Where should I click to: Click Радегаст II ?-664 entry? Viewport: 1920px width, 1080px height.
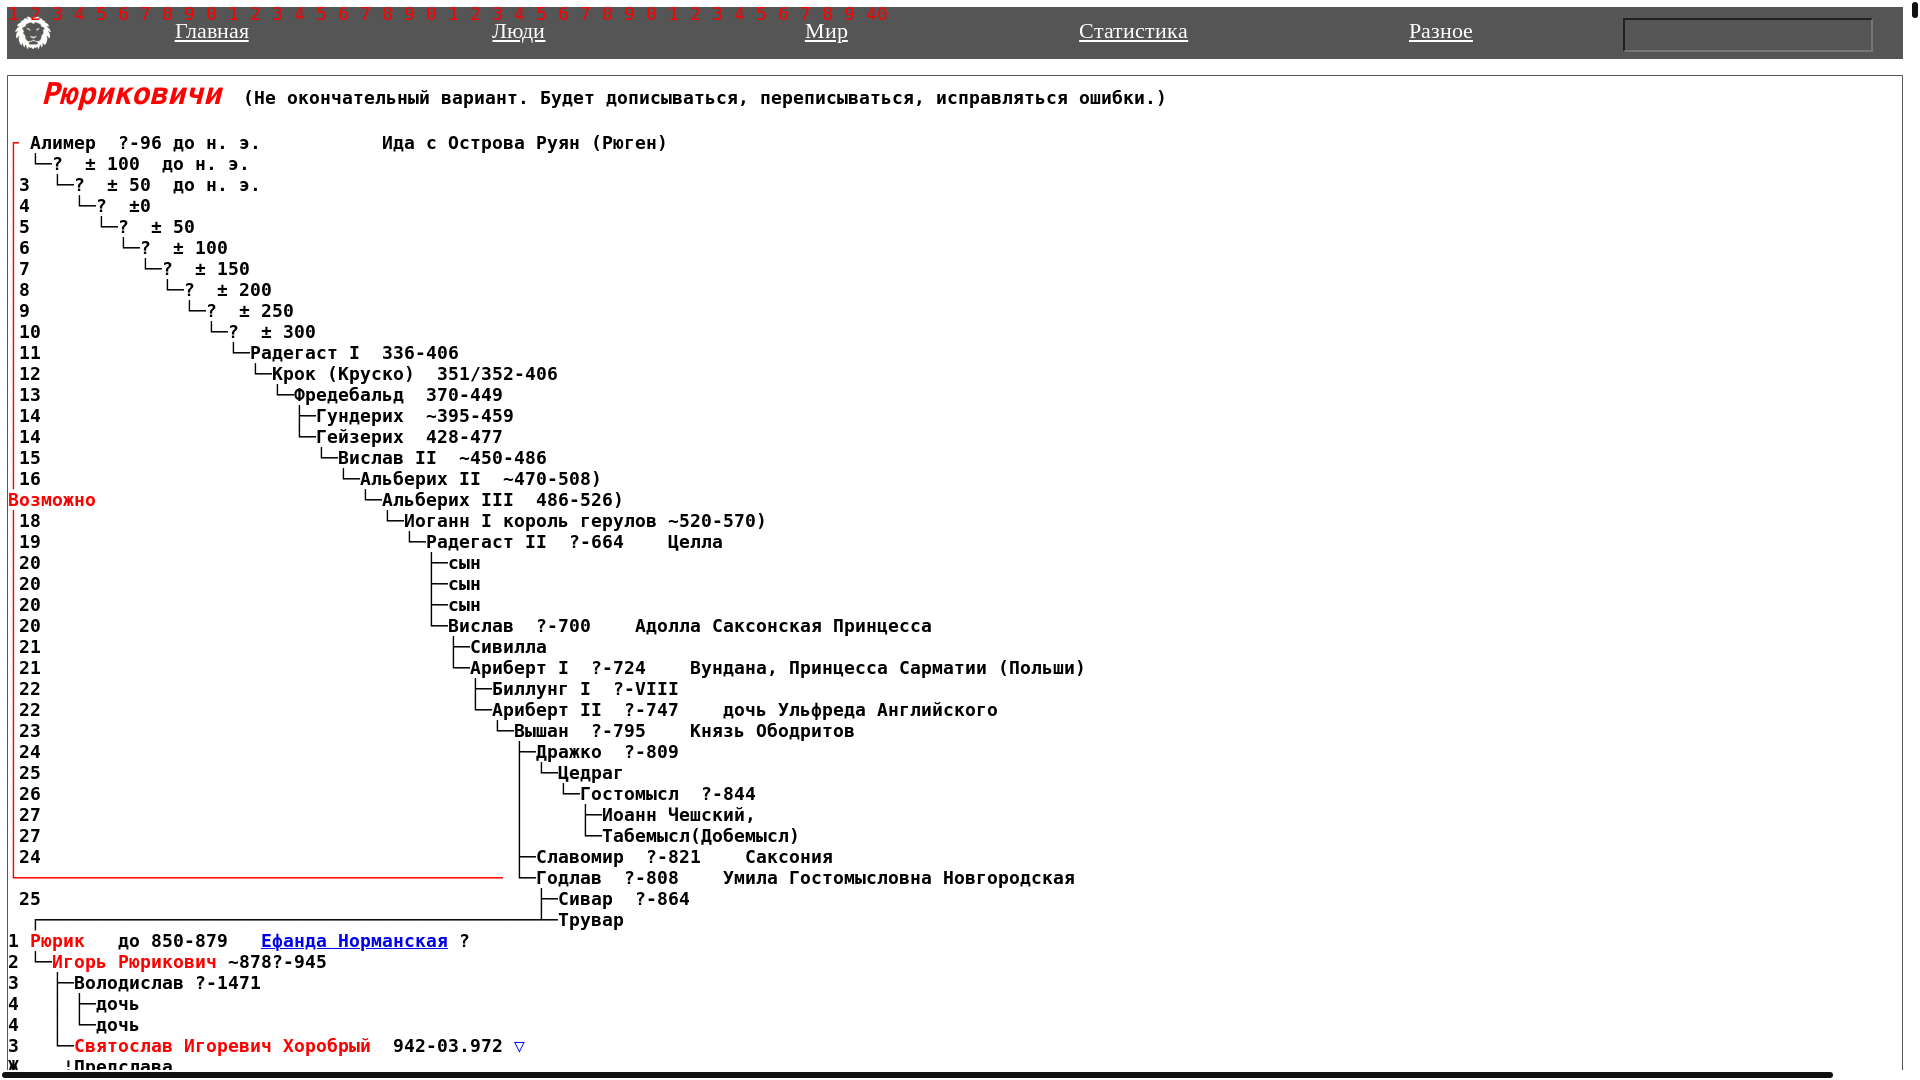[524, 542]
